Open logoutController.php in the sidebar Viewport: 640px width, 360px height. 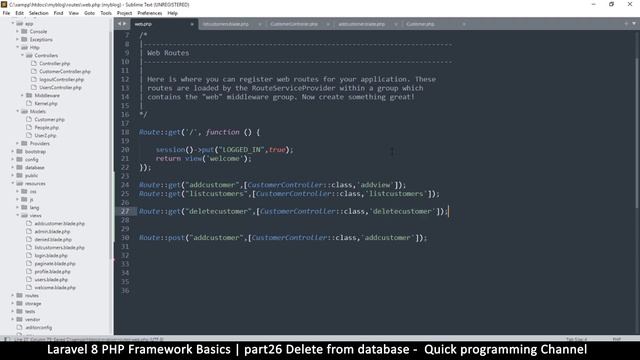(62, 79)
